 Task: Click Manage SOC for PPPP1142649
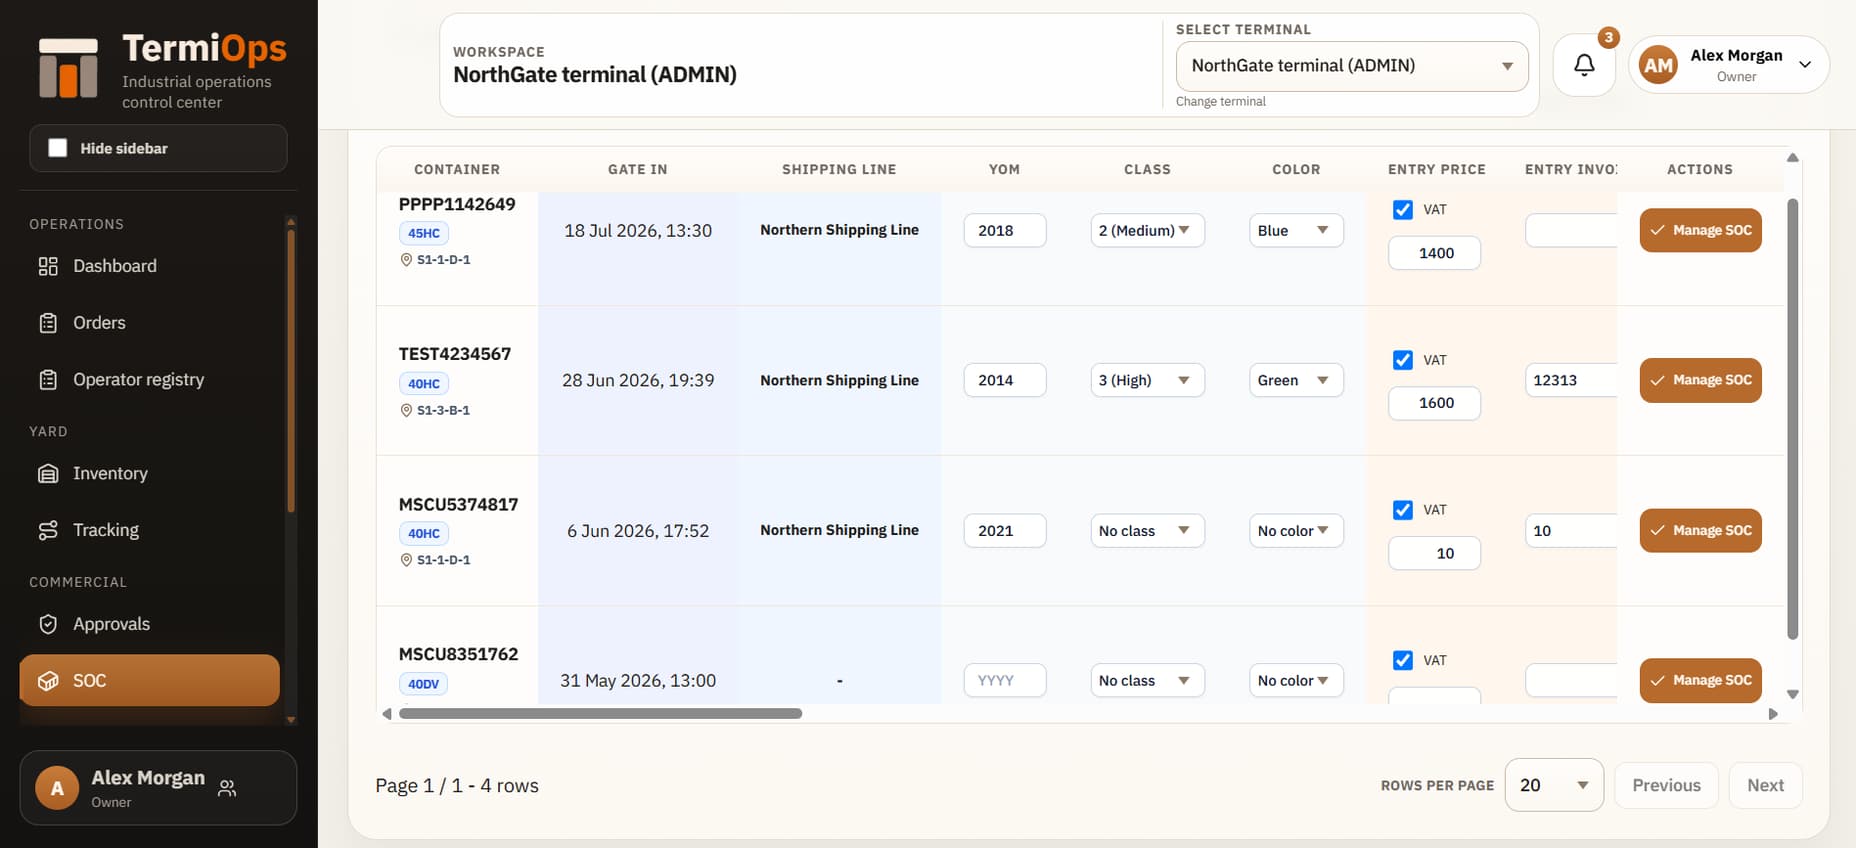(x=1700, y=230)
